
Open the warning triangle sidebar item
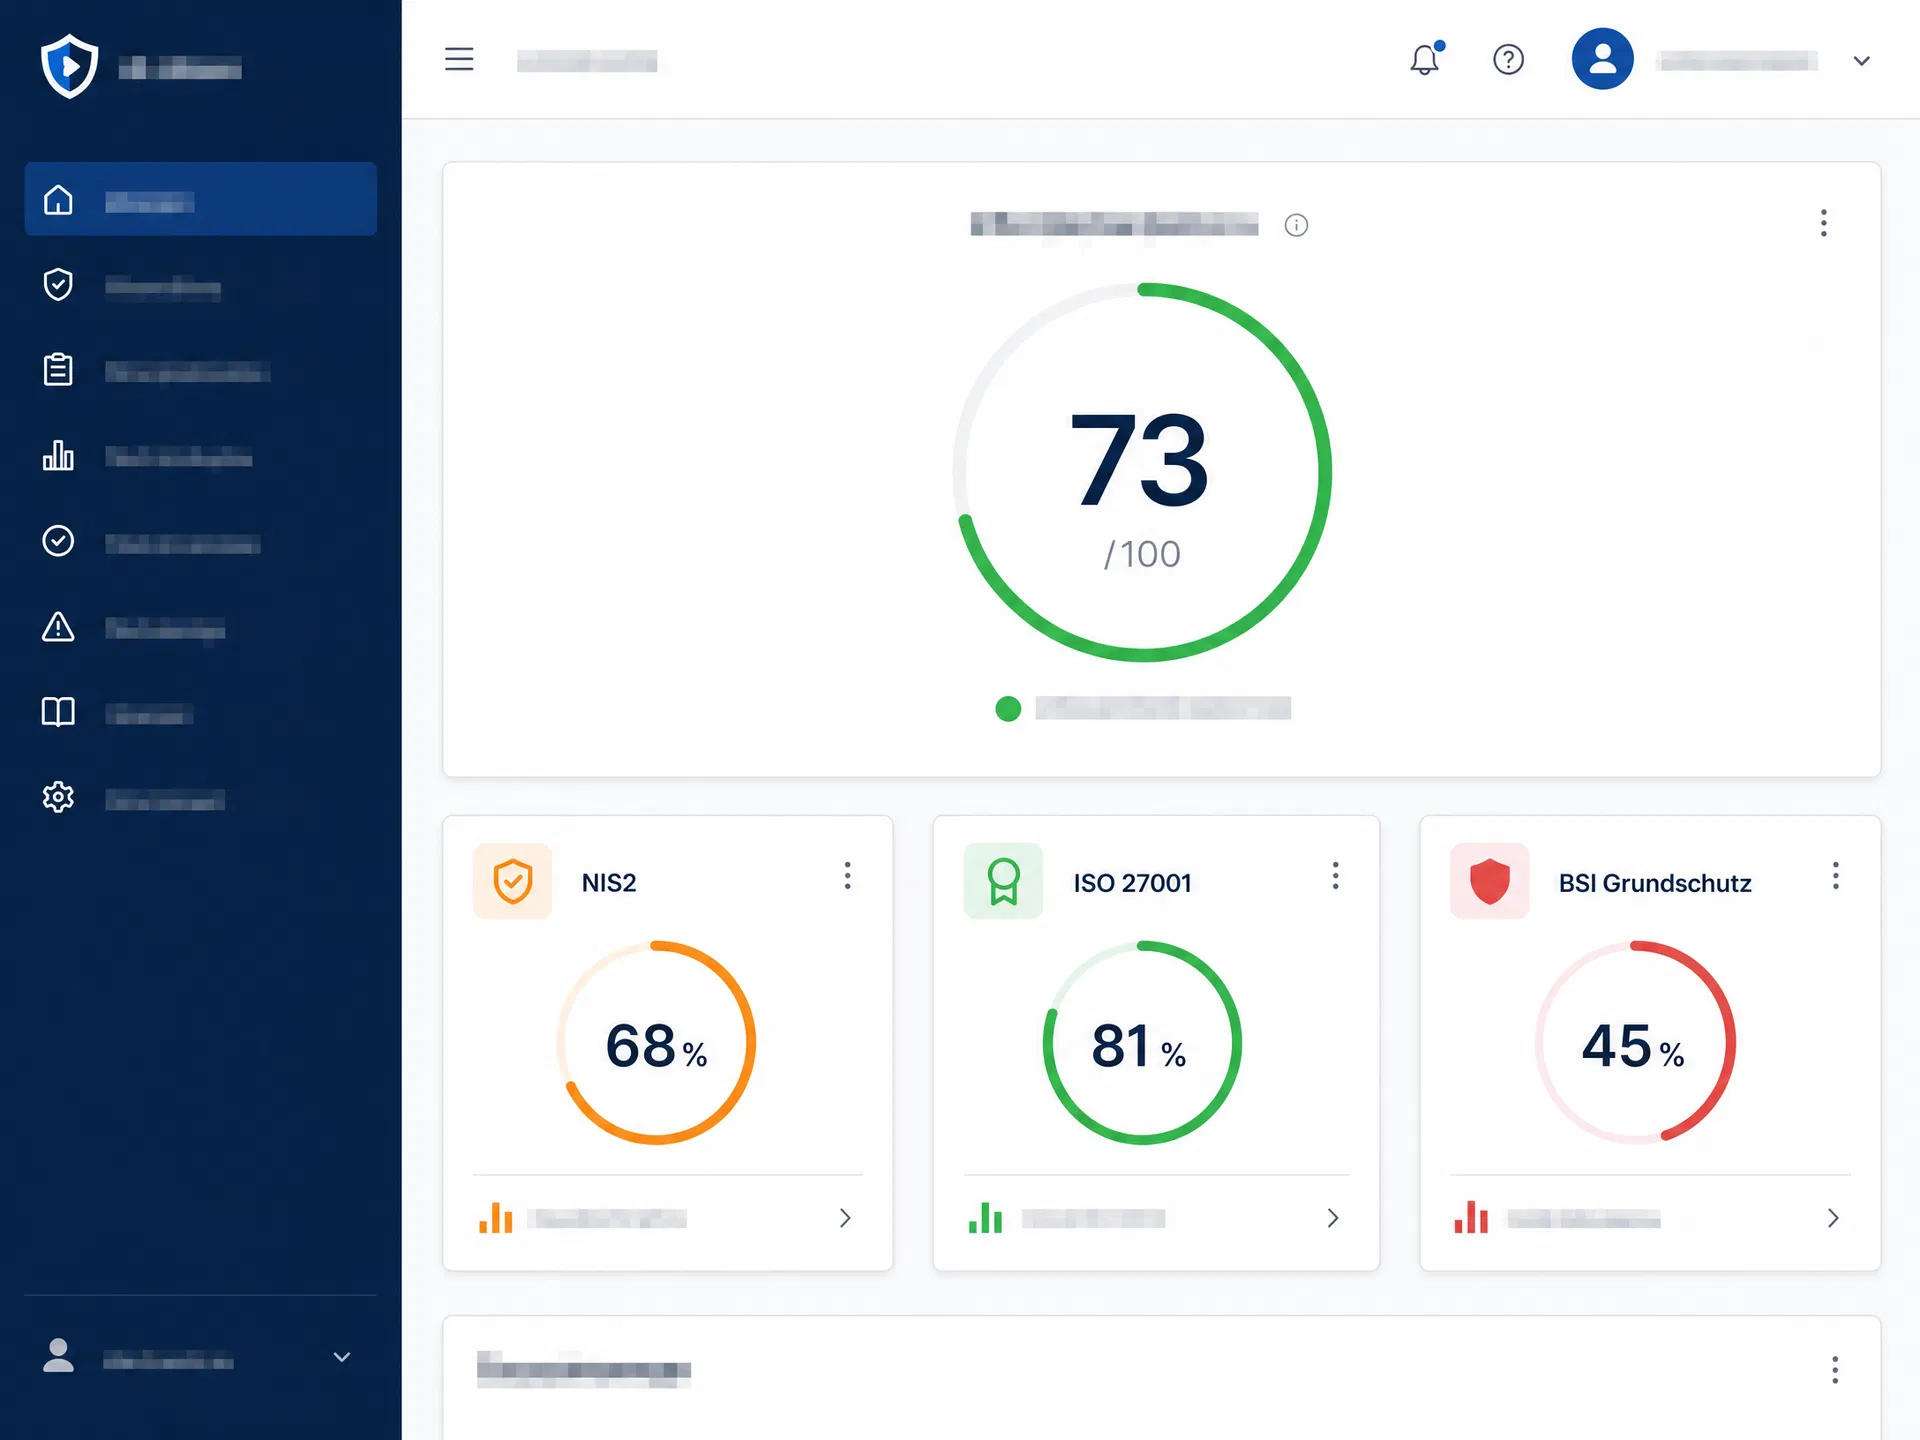point(58,627)
